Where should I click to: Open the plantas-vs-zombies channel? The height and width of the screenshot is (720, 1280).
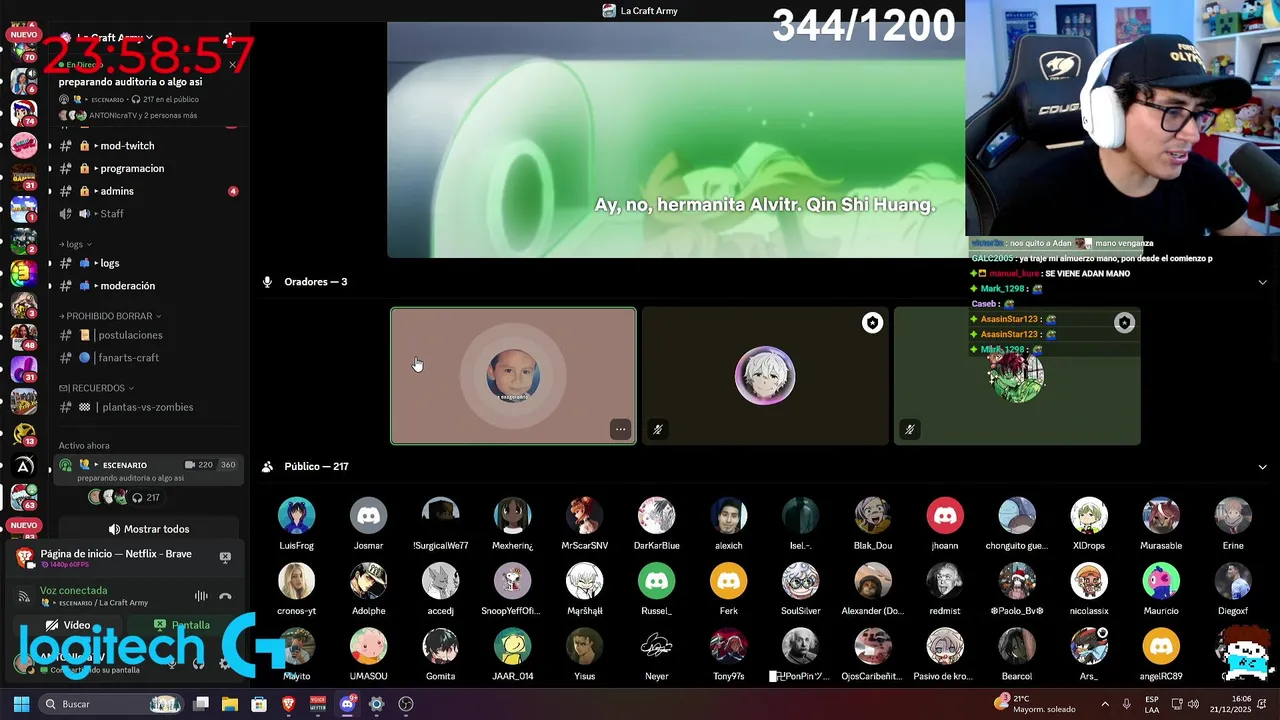click(148, 407)
